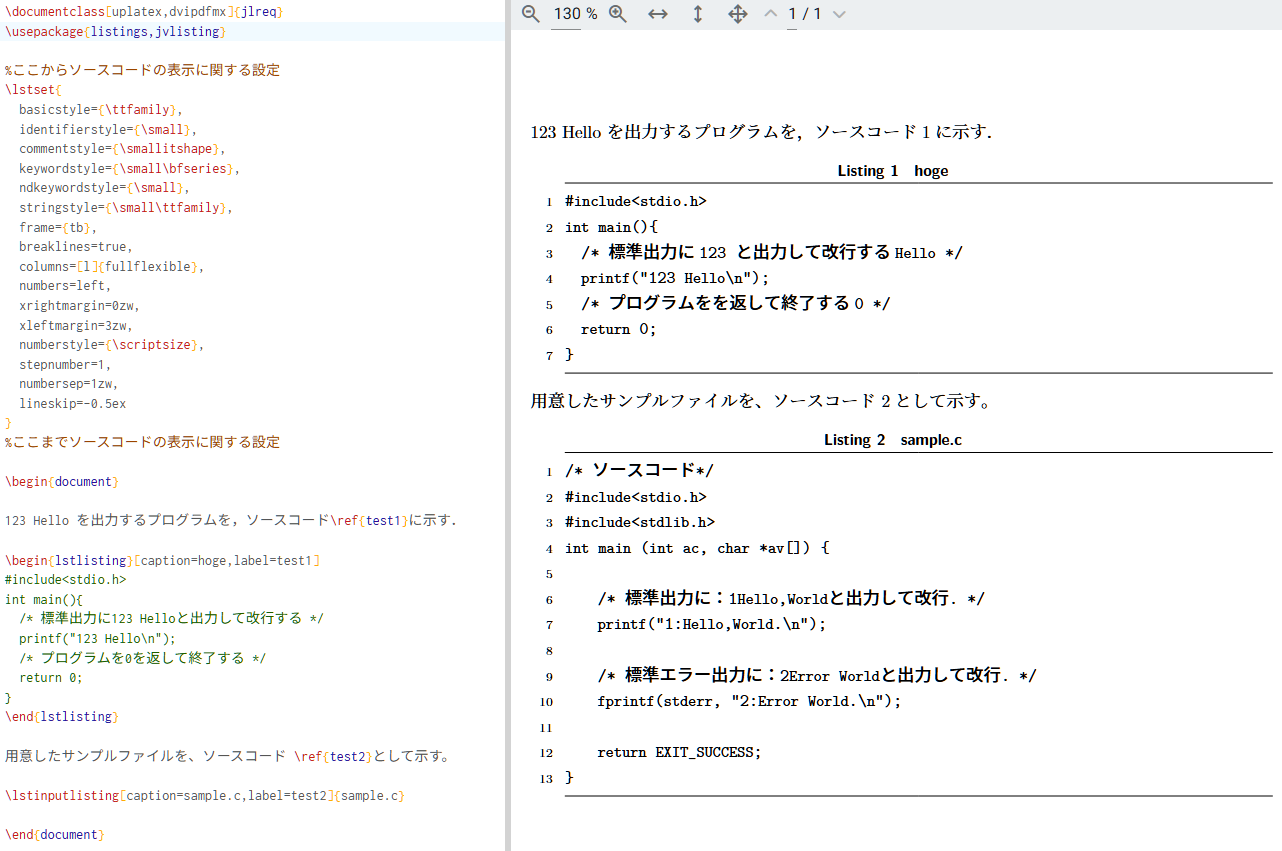The image size is (1282, 851).
Task: Go to next page with down chevron
Action: pos(839,14)
